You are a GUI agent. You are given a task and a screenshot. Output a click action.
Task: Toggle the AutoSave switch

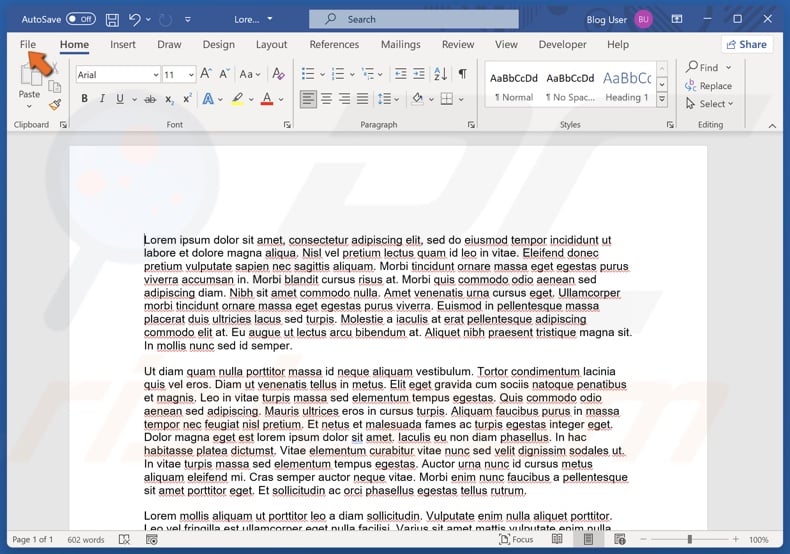click(x=81, y=20)
